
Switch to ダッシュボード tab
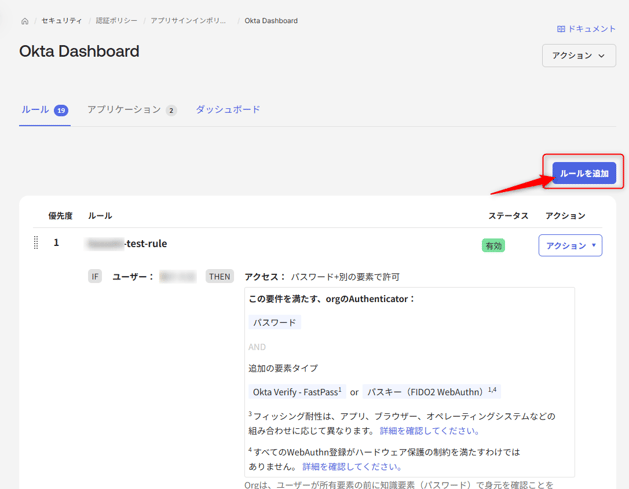click(x=228, y=110)
